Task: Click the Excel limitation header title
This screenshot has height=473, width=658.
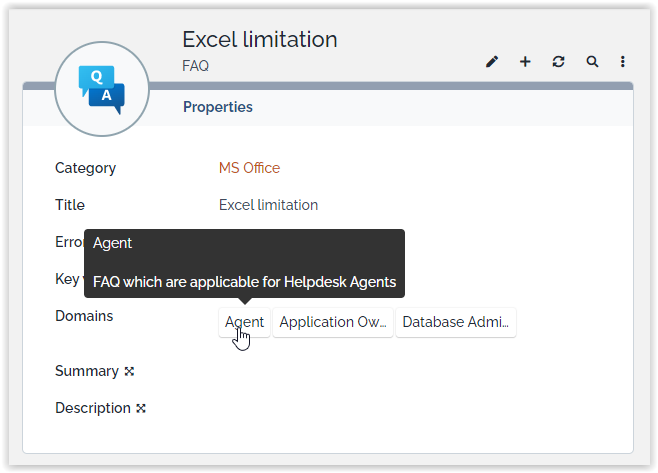Action: click(259, 39)
